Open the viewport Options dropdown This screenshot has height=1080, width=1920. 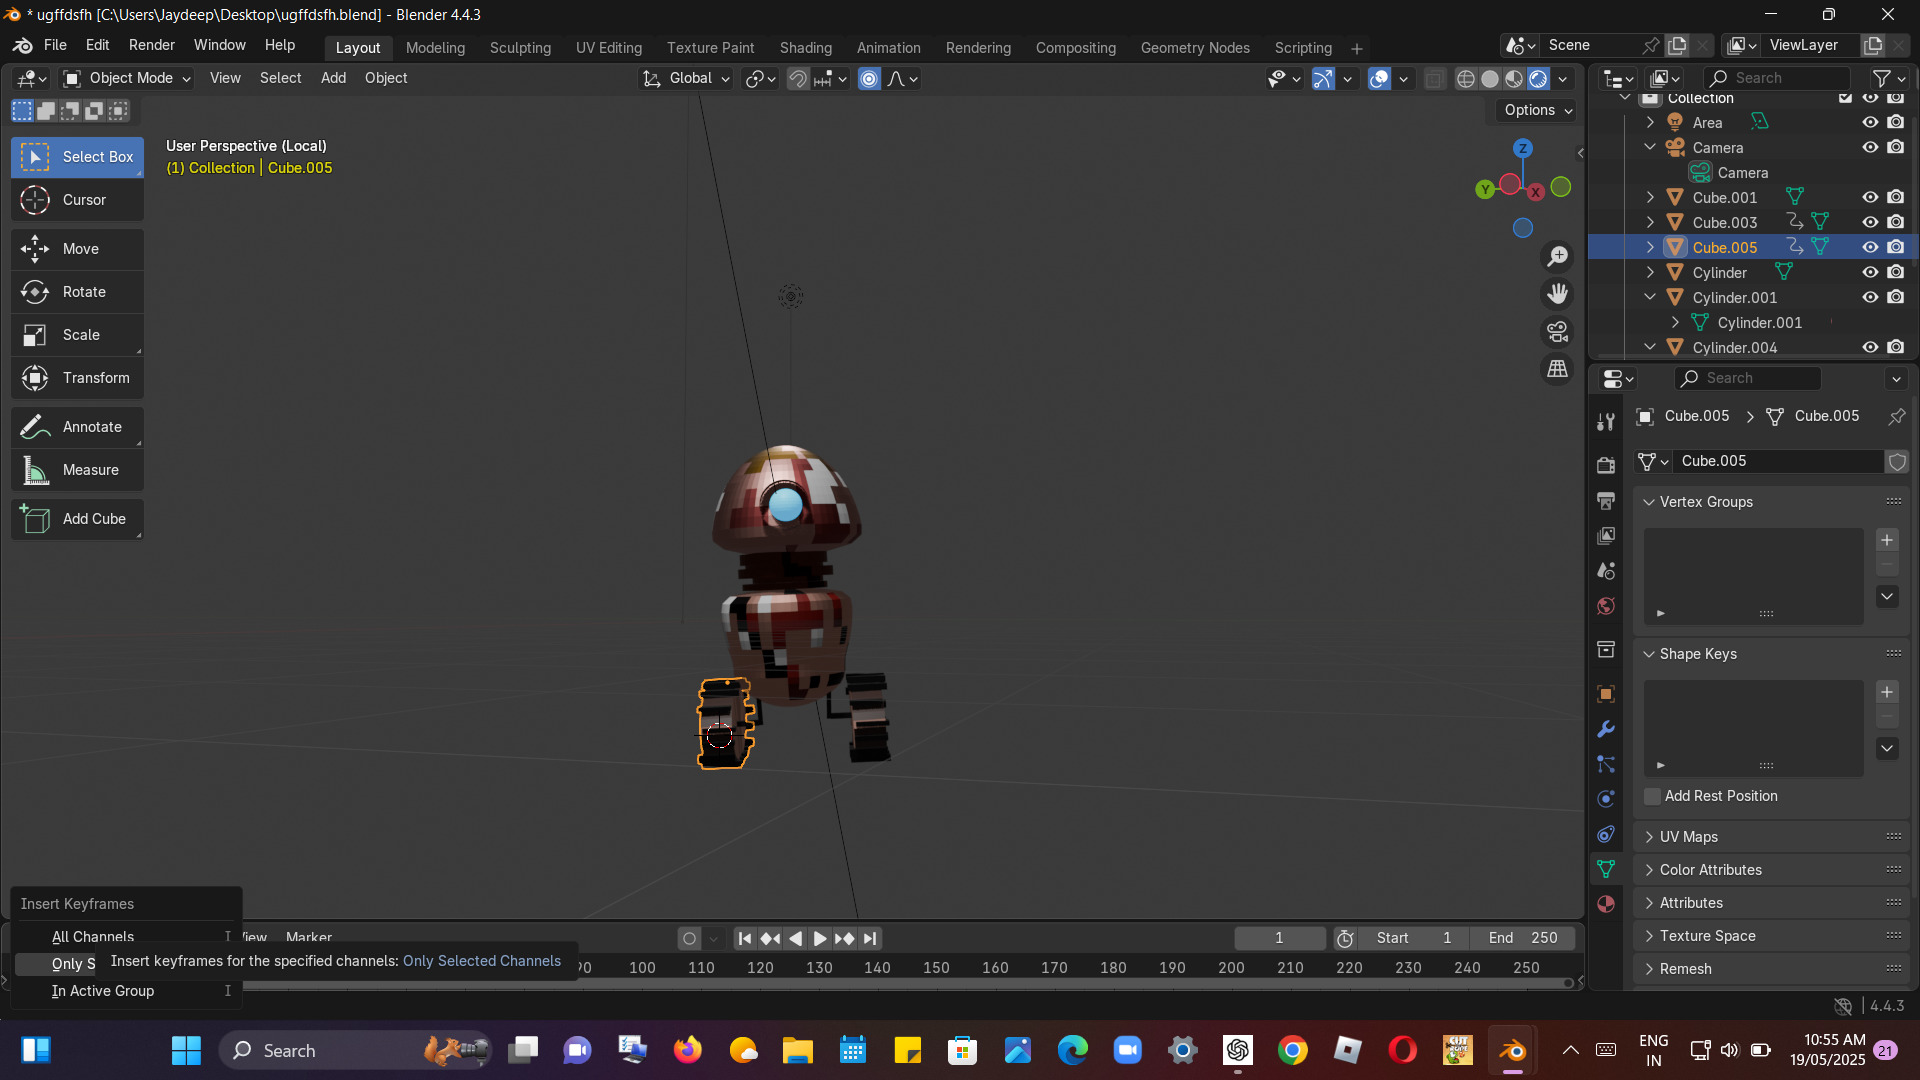1538,110
